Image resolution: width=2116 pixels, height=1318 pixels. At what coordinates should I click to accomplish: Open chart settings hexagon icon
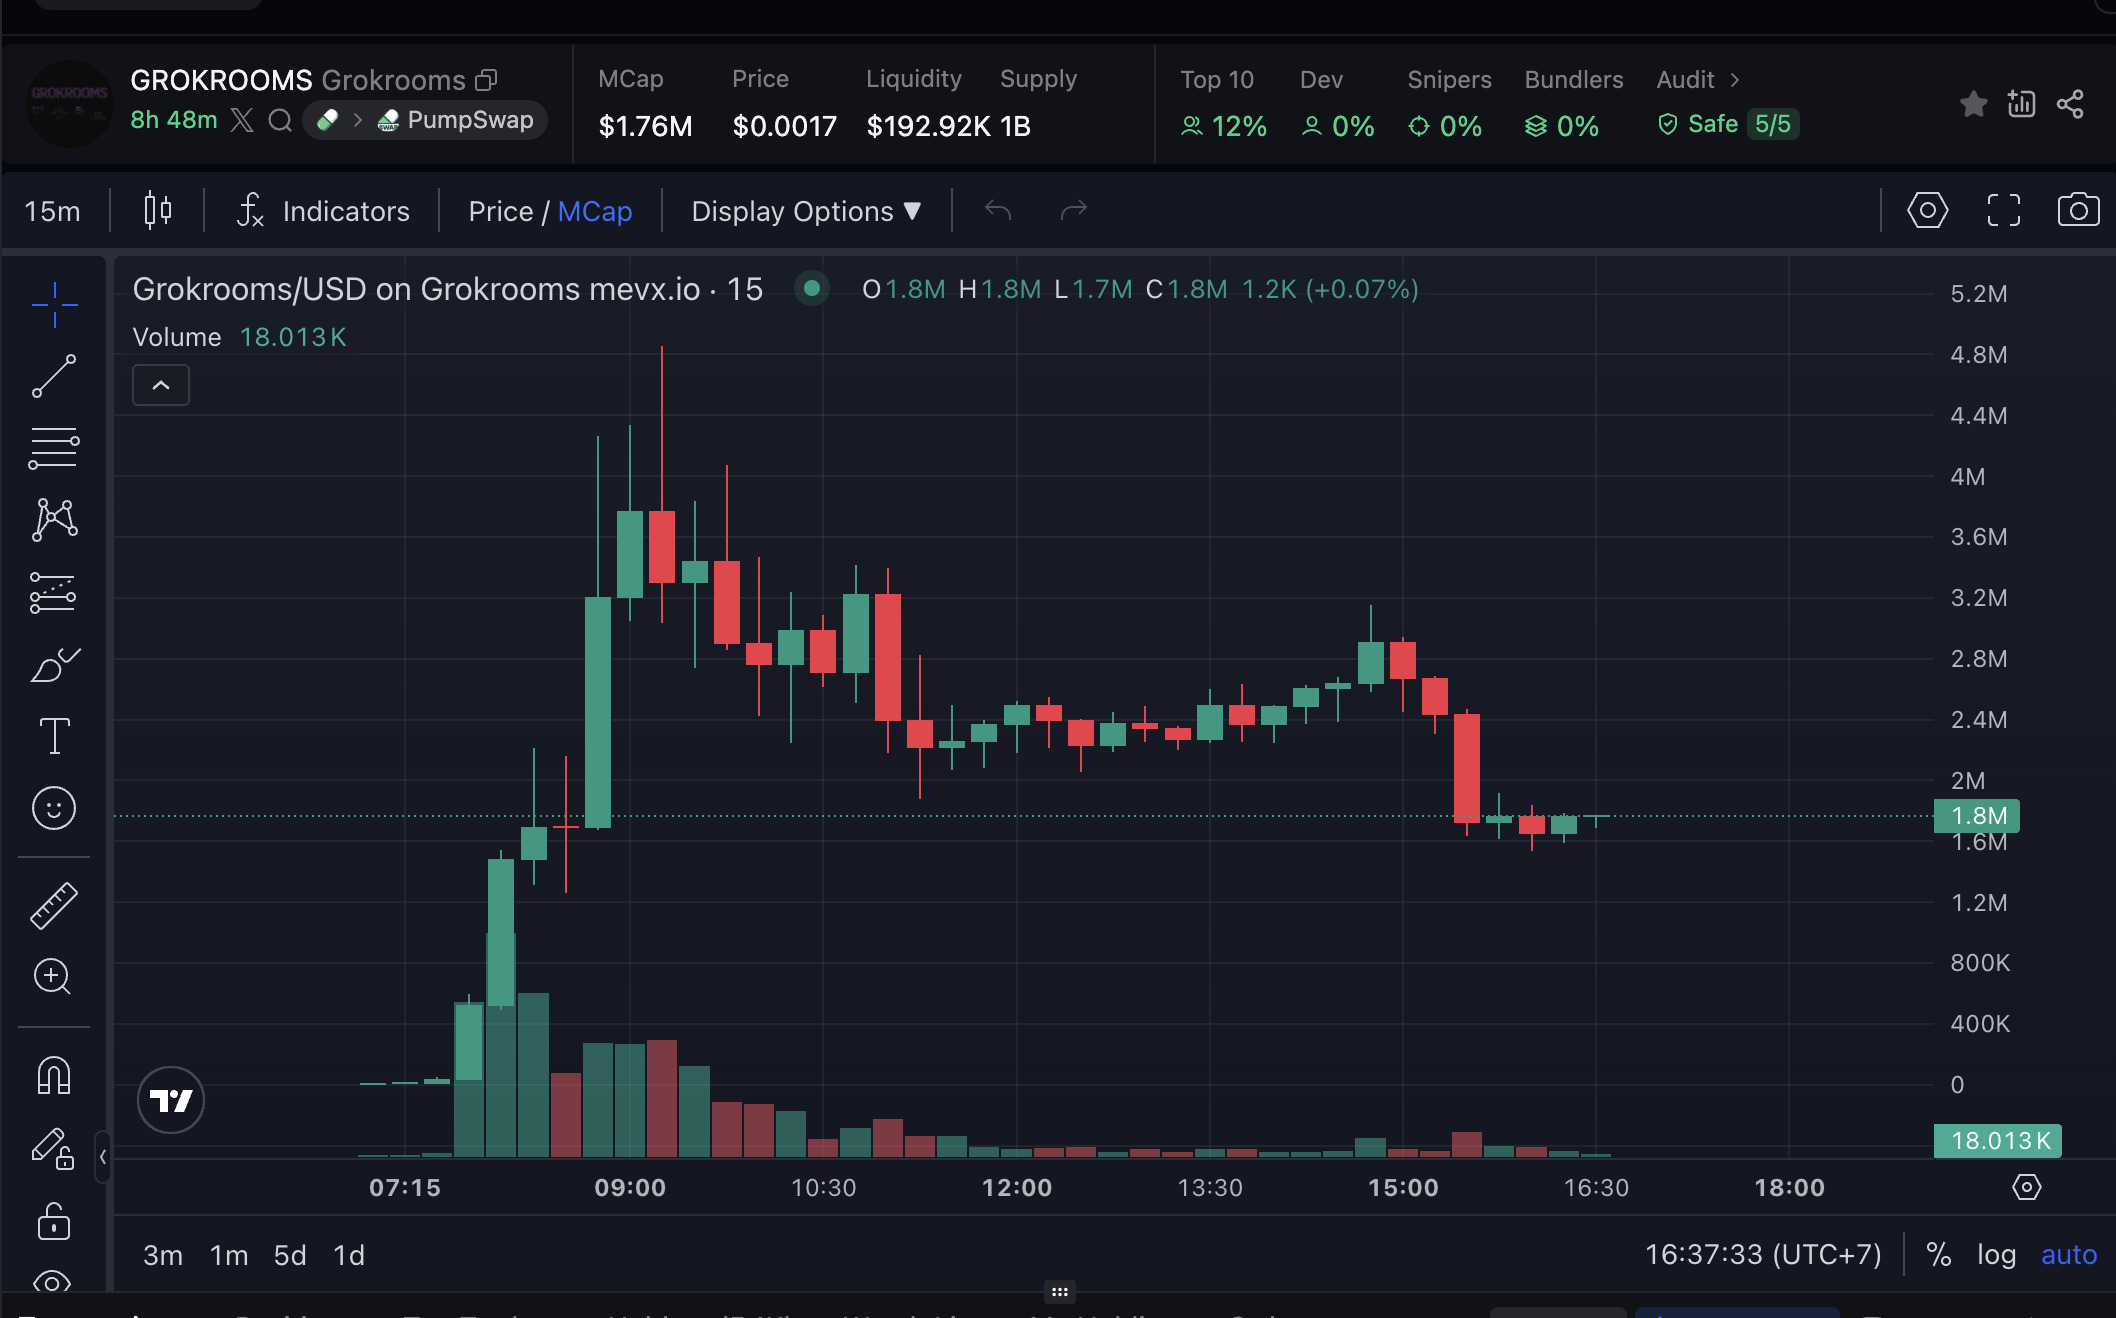pos(1927,210)
